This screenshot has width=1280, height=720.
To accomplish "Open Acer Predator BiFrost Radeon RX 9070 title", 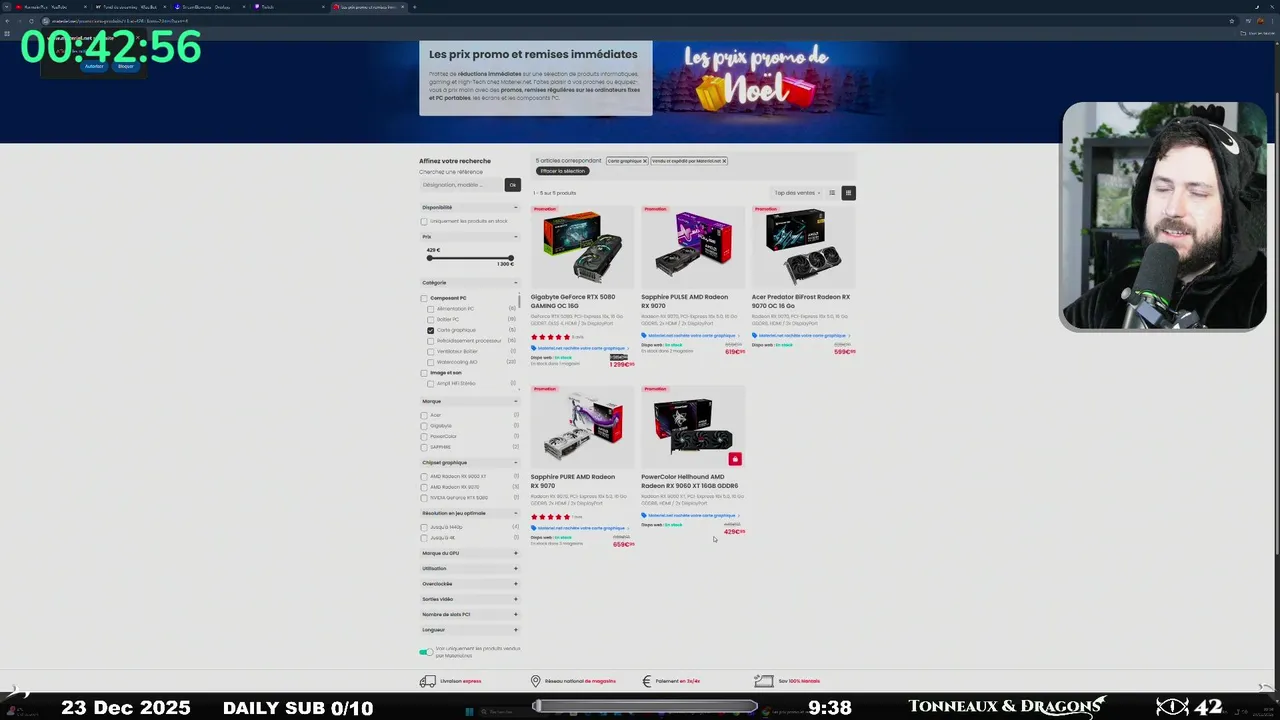I will click(801, 301).
